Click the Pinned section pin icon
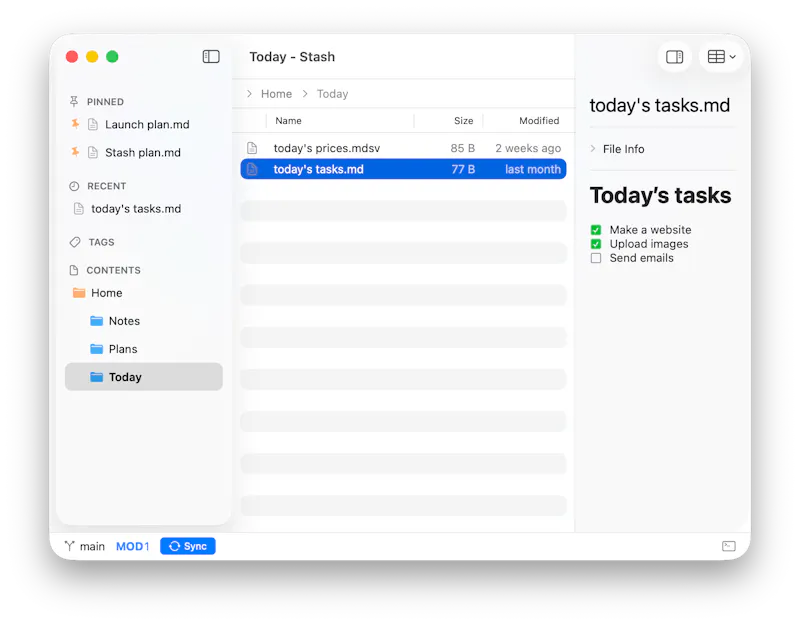This screenshot has height=625, width=800. (74, 102)
